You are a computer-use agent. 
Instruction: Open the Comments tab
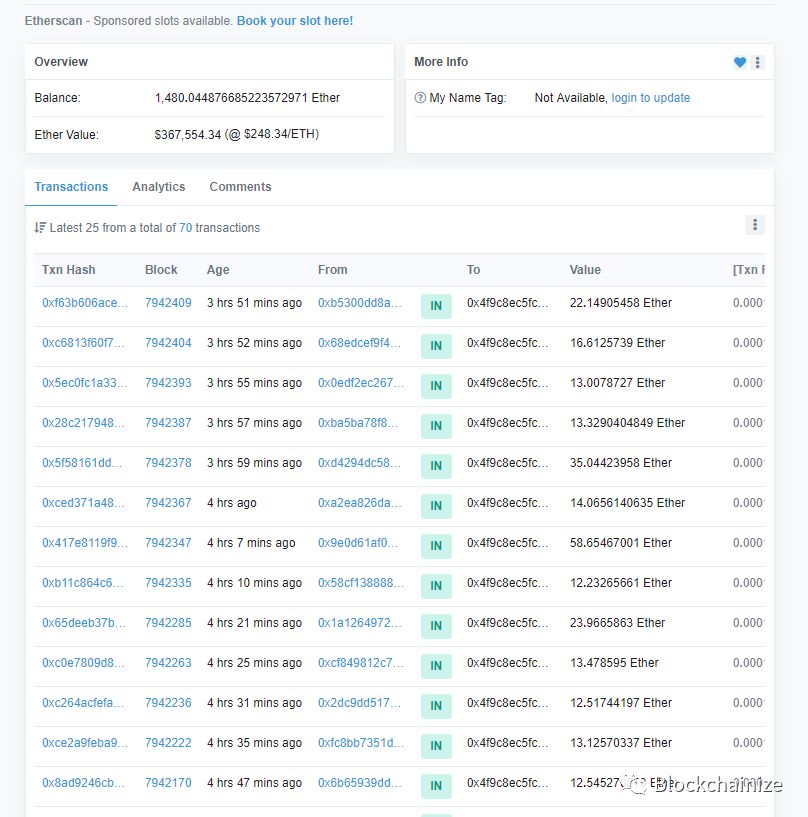(240, 186)
